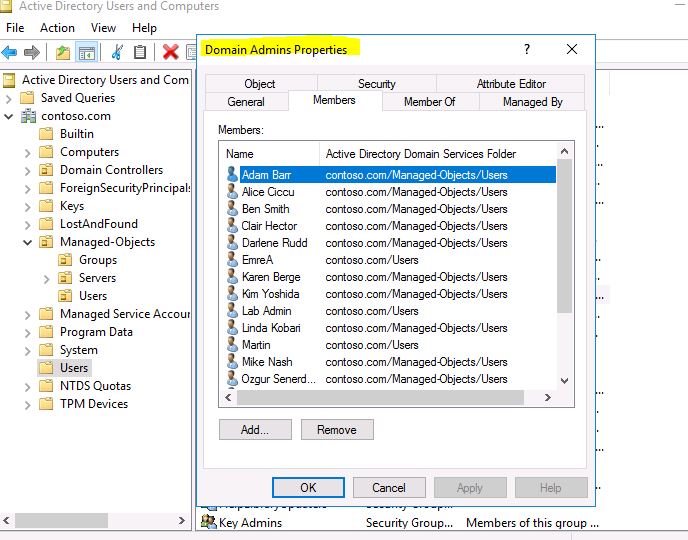
Task: Click the contoso.com domain icon
Action: click(29, 116)
